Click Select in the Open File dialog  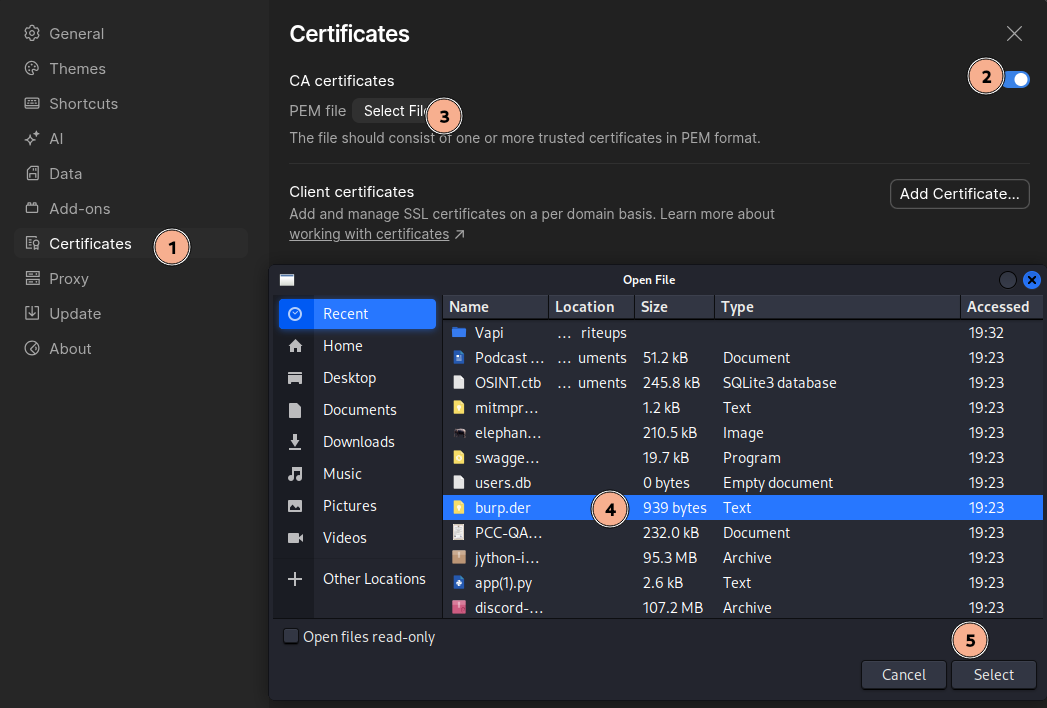(994, 675)
